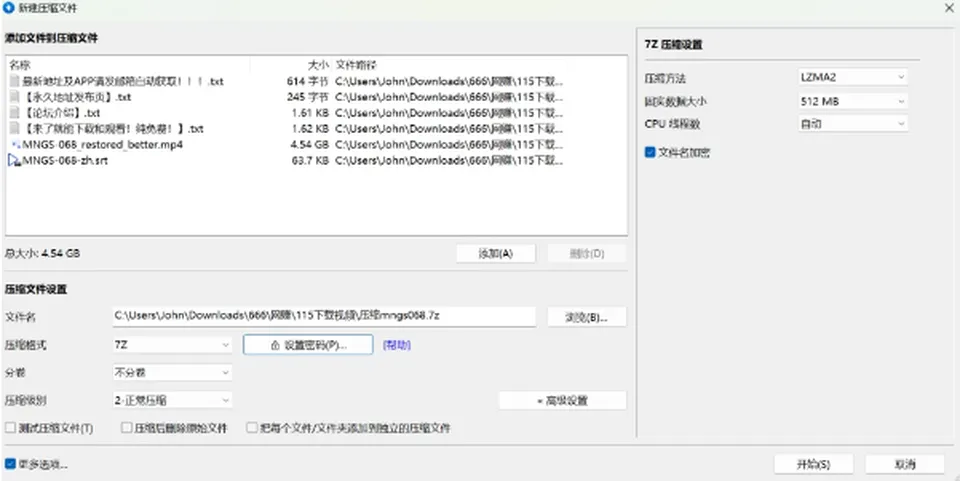Uncheck the 更多选项 checkbox
Screen dimensions: 960x481
tap(10, 464)
